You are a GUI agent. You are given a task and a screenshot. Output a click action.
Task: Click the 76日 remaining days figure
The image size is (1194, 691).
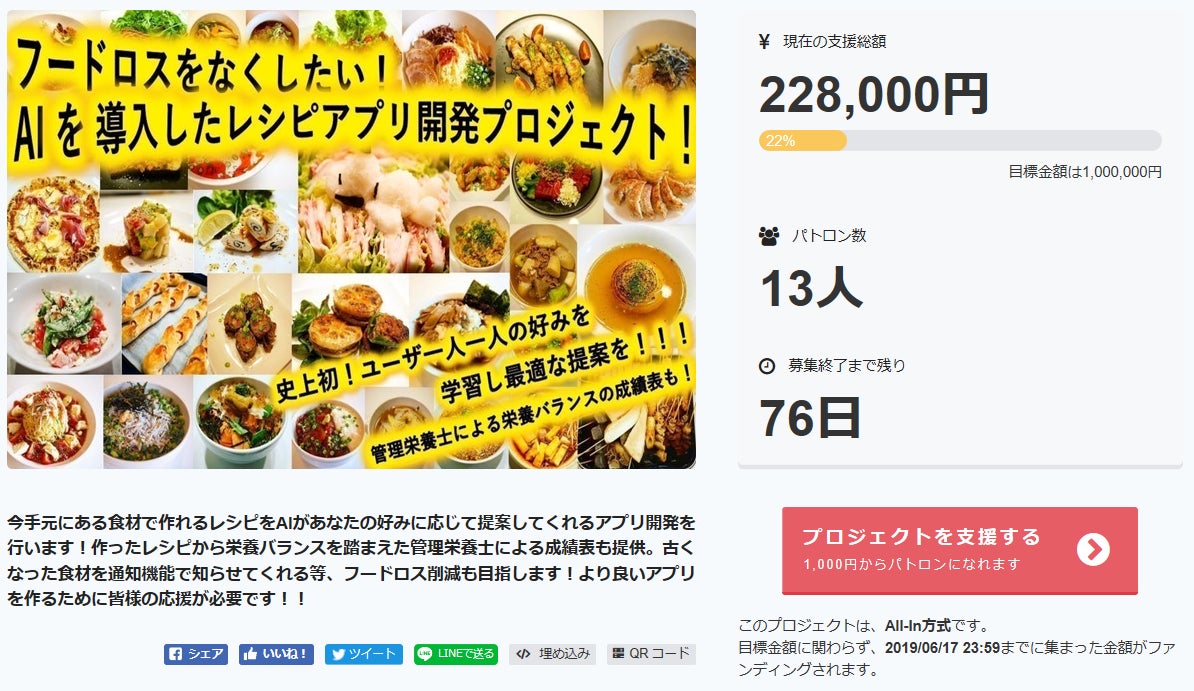point(811,418)
